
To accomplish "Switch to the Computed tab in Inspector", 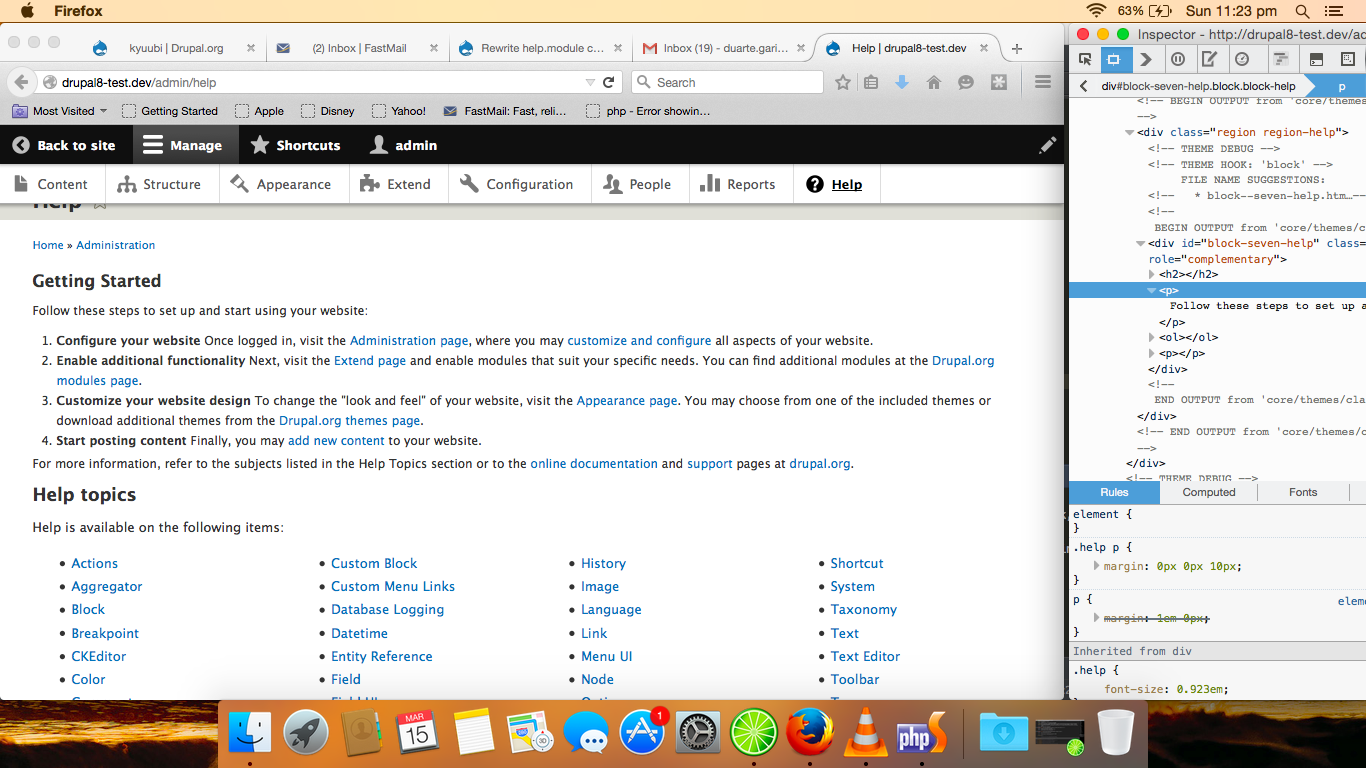I will (x=1208, y=491).
